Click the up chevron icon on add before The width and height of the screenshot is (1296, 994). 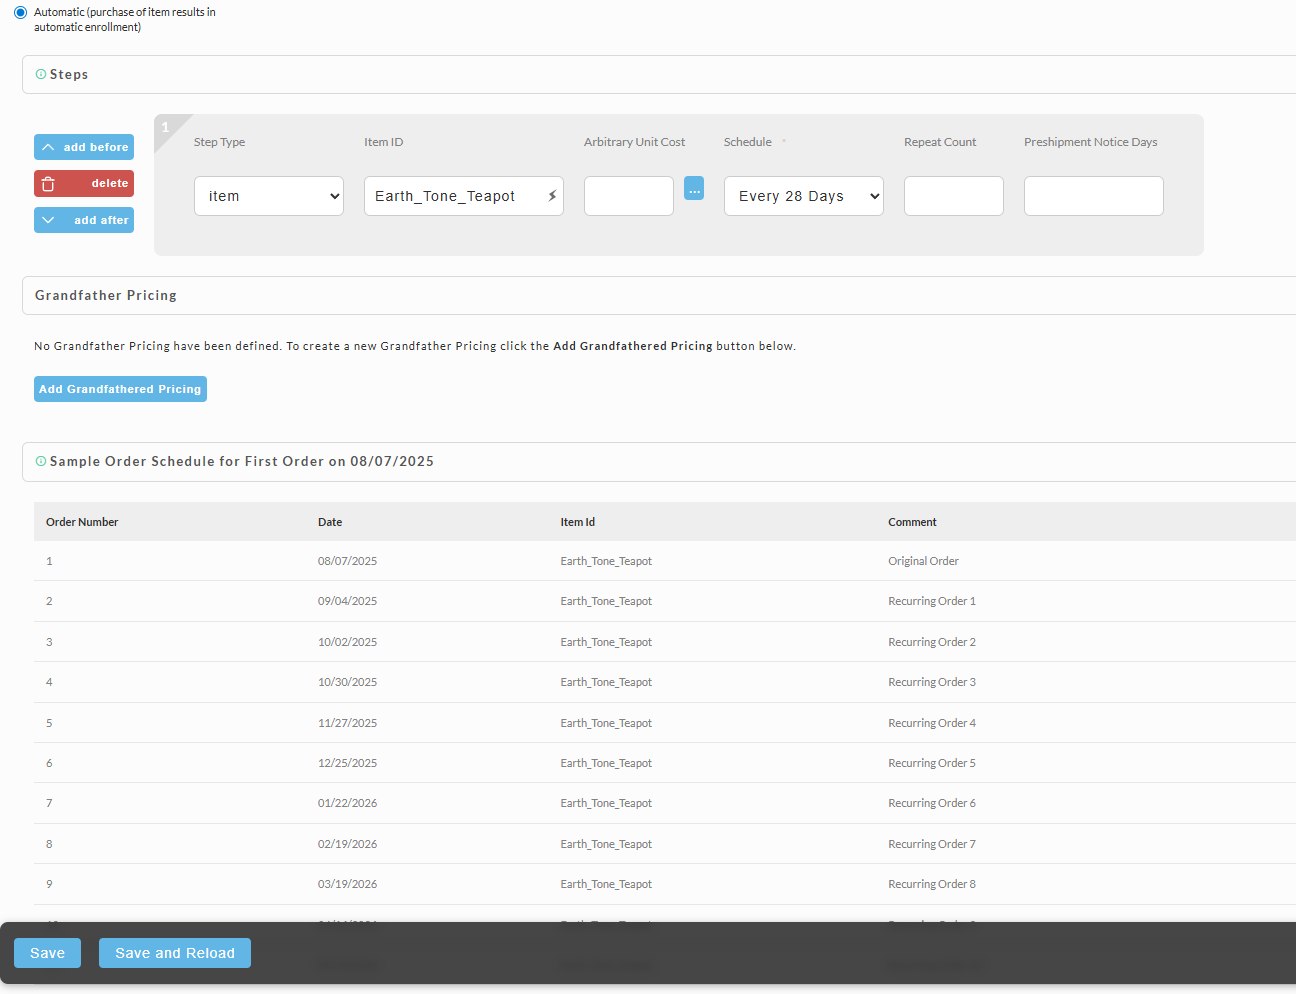(x=48, y=147)
